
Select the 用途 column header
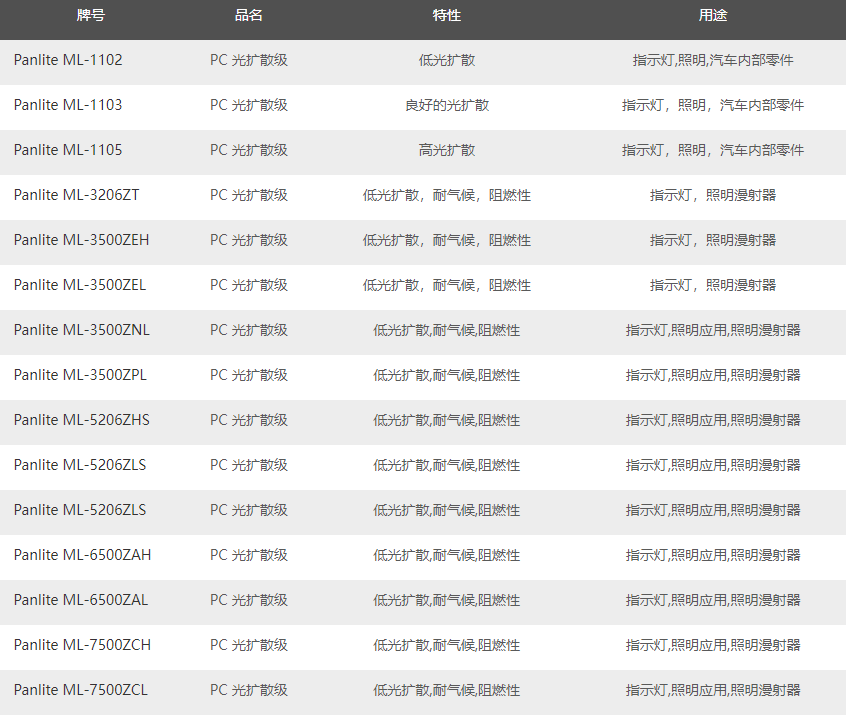pos(713,16)
